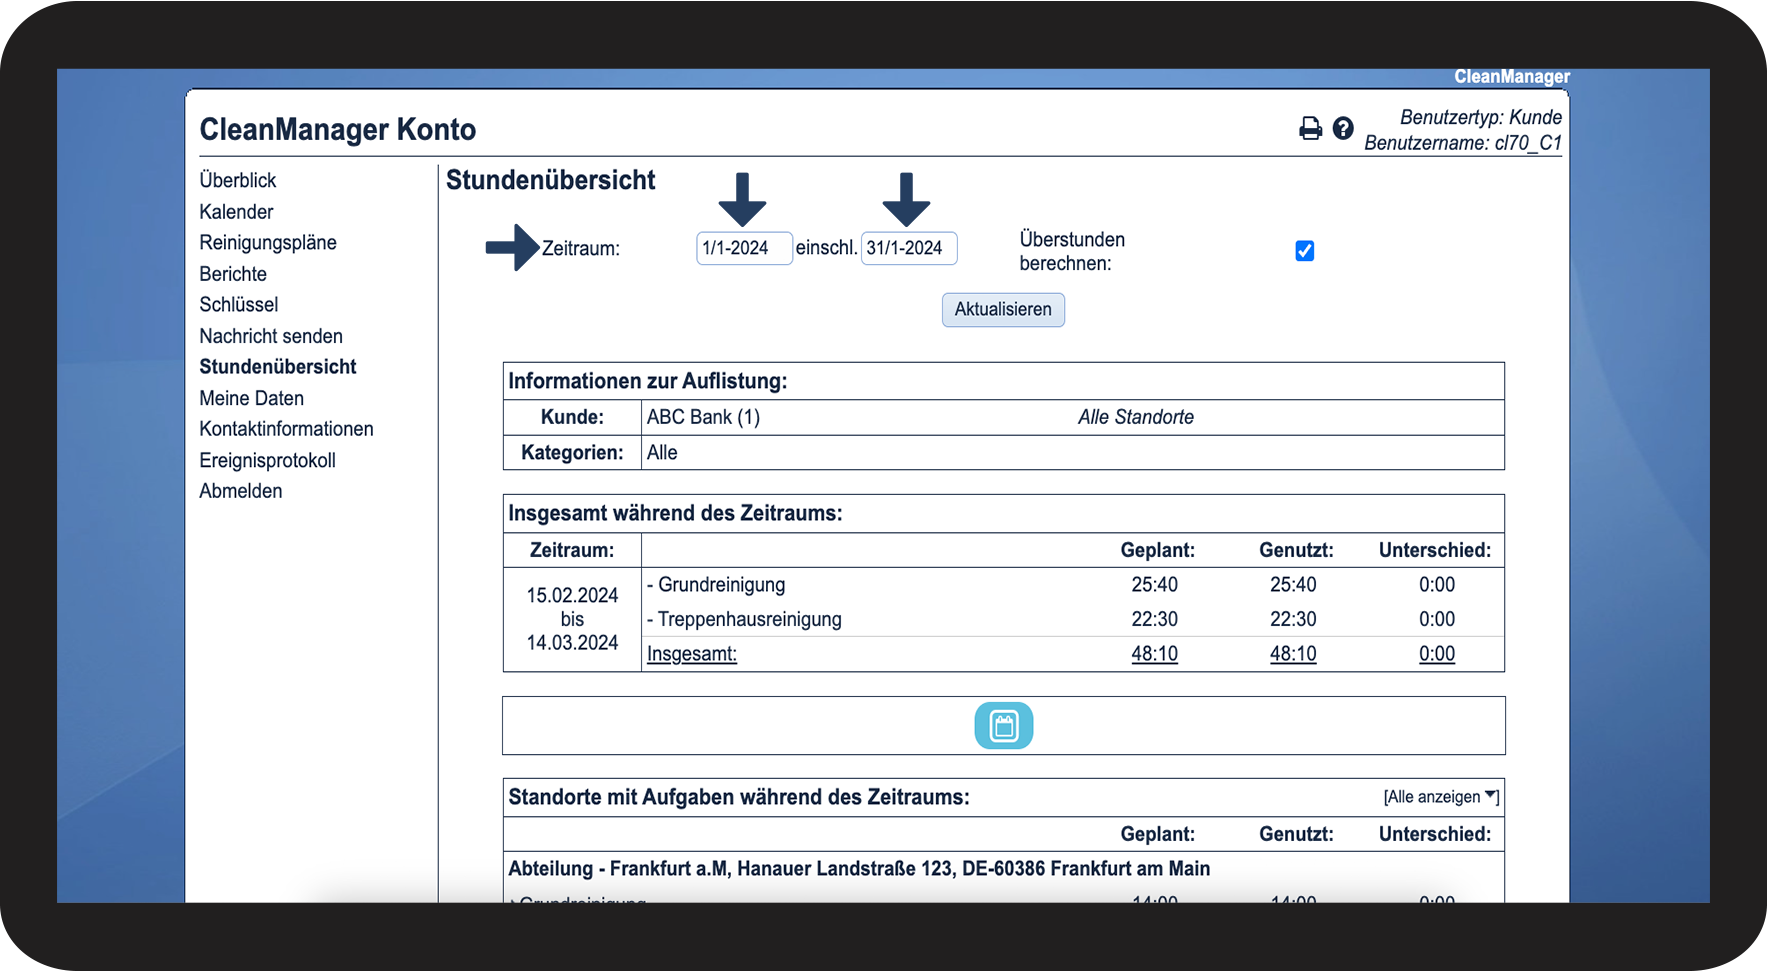Click the start date field 1/1-2024
The height and width of the screenshot is (971, 1767).
pos(744,248)
